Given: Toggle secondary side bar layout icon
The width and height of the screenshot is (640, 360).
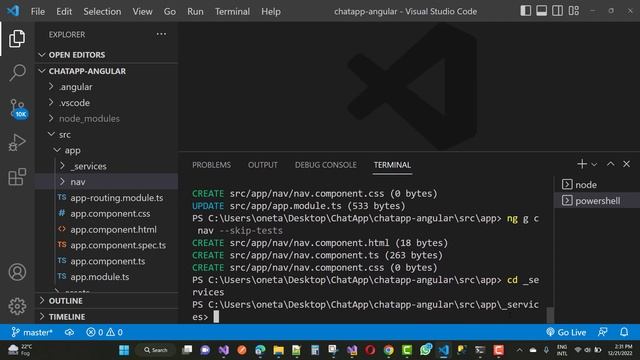Looking at the screenshot, I should tap(558, 11).
